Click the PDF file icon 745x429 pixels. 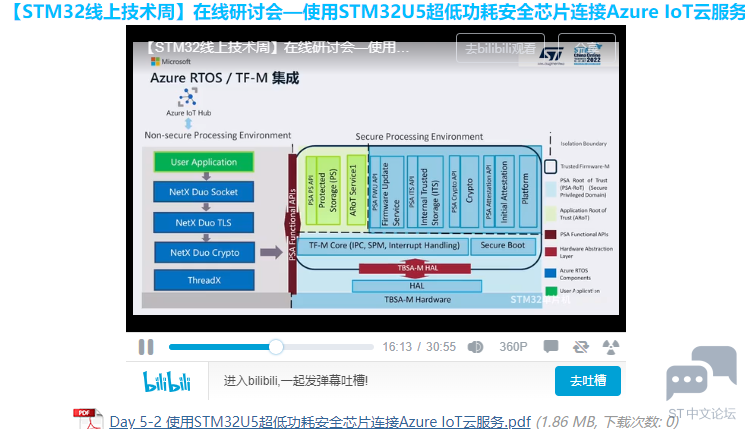click(88, 419)
